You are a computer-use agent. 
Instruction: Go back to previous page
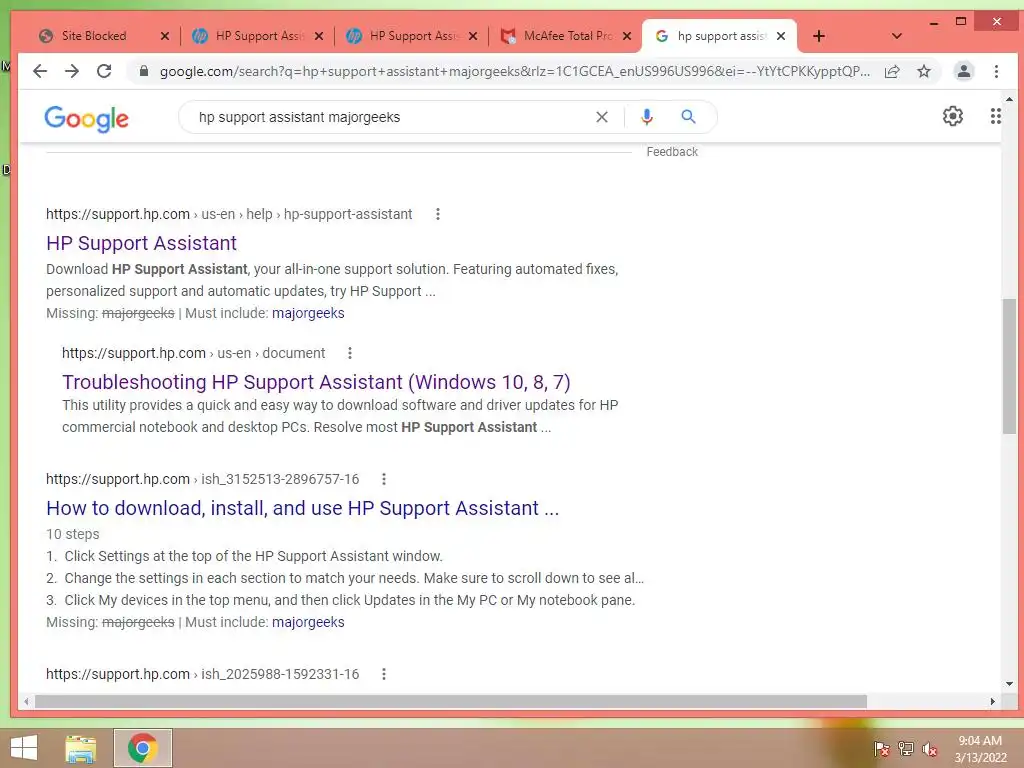tap(40, 71)
